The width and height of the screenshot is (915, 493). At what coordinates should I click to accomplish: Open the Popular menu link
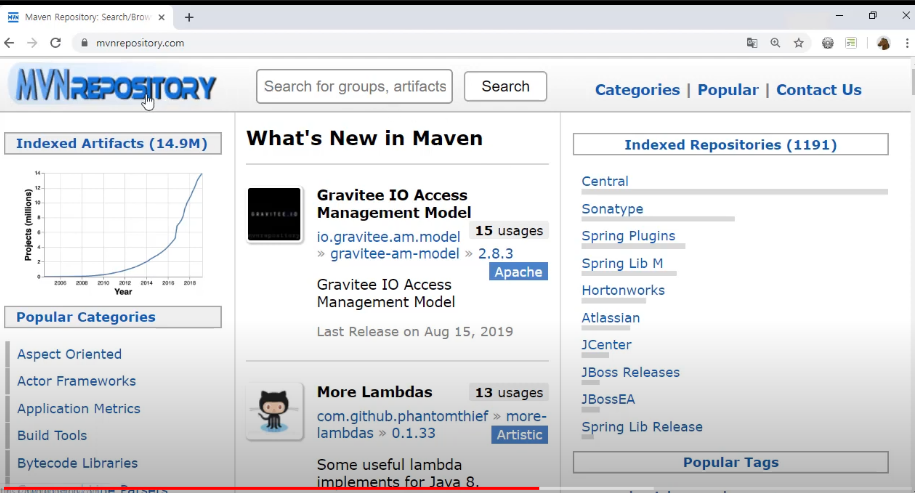coord(728,90)
